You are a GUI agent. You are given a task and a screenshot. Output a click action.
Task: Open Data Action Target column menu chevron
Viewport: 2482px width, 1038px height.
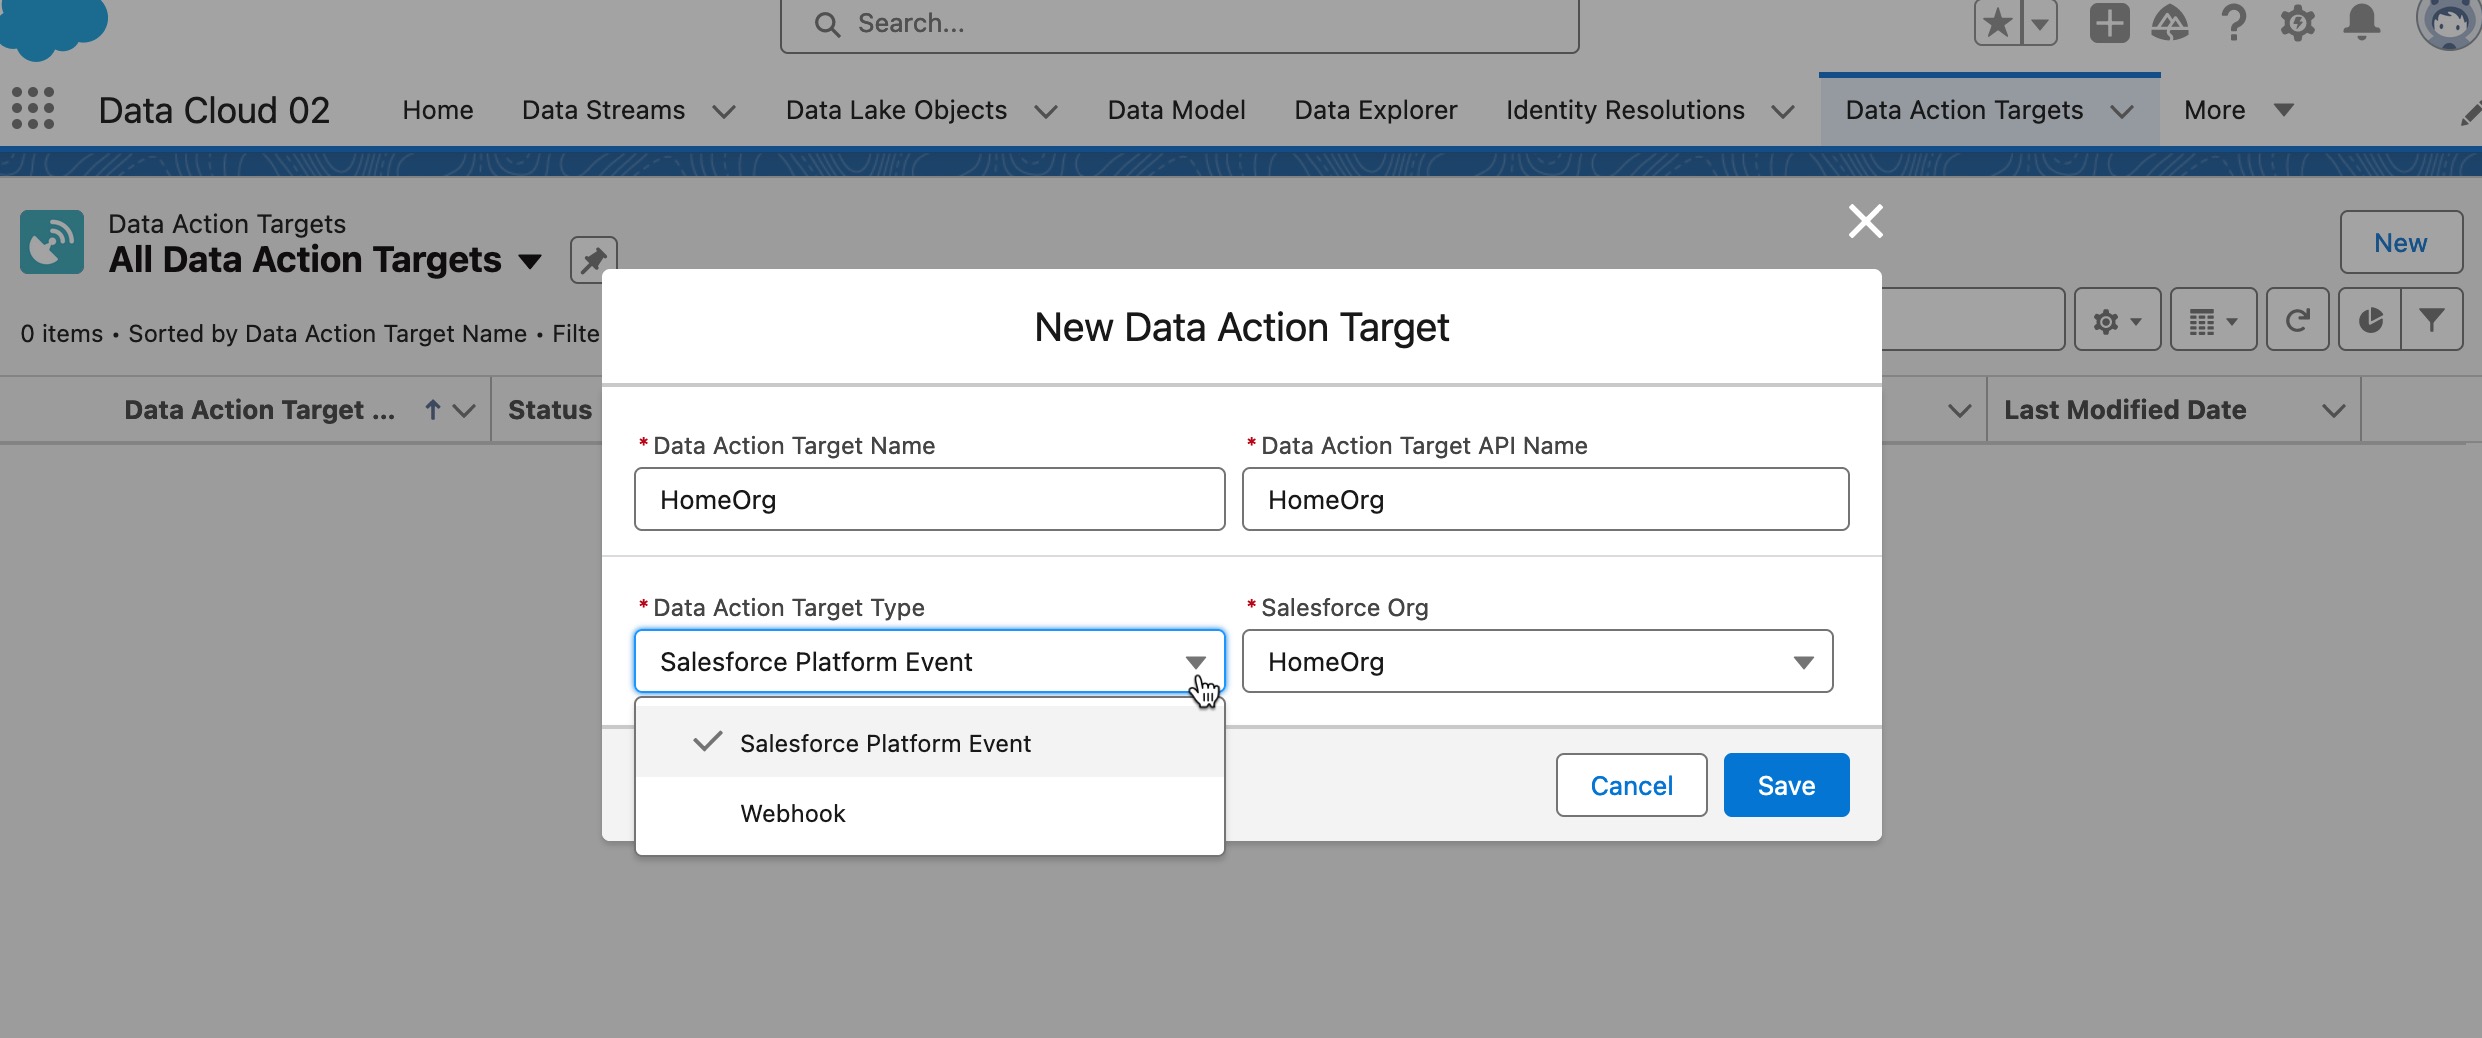coord(464,410)
